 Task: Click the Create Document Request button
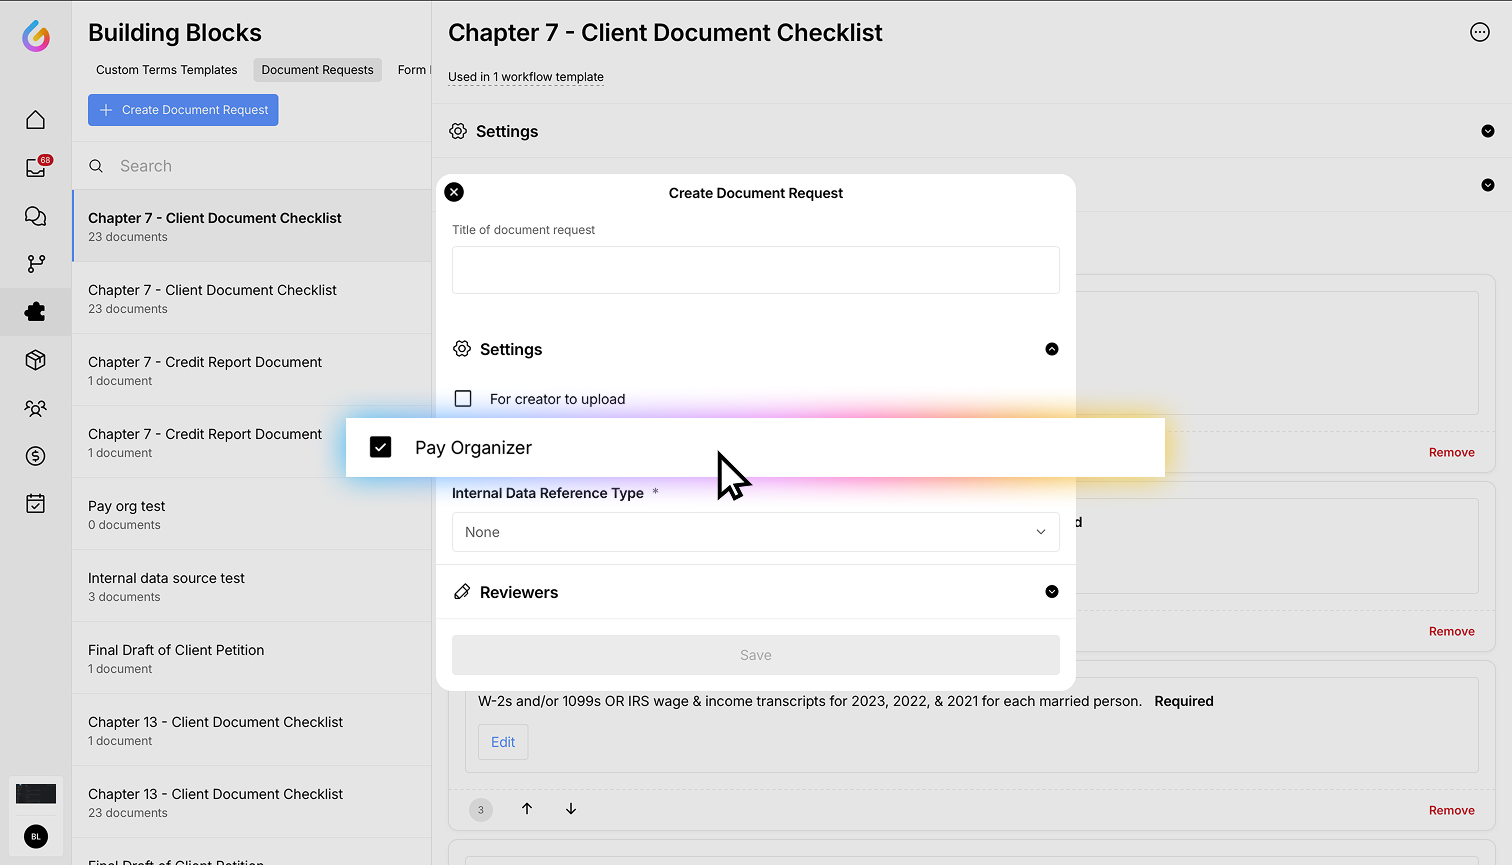click(x=183, y=110)
